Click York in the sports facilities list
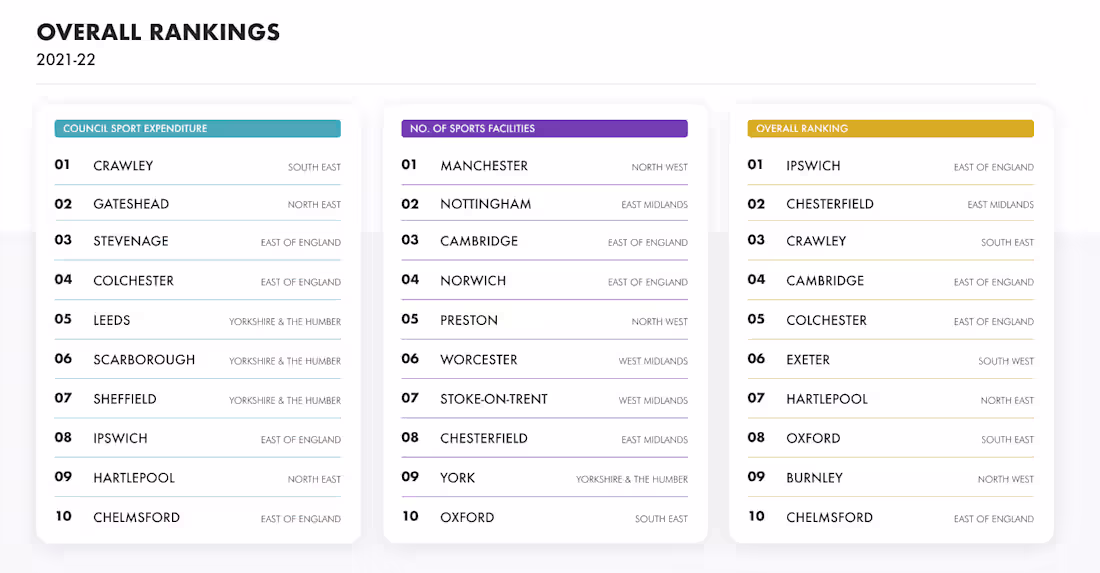The width and height of the screenshot is (1100, 573). (x=458, y=478)
